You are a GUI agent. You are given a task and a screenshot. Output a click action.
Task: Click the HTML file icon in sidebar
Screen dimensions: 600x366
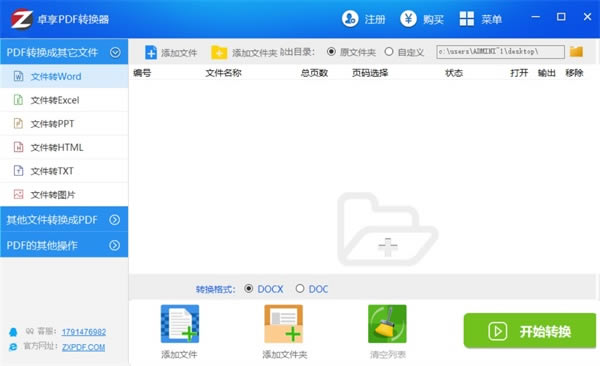click(18, 147)
